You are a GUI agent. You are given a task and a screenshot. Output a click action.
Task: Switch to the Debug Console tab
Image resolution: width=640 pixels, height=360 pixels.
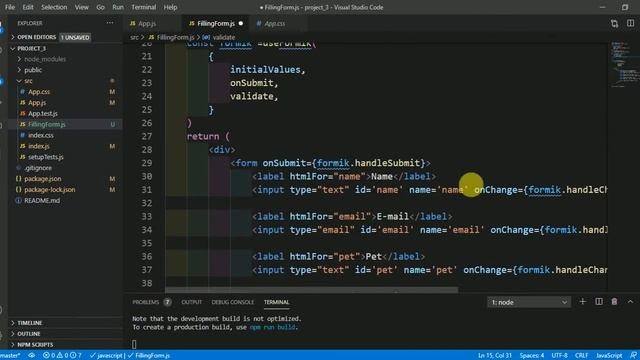[233, 302]
